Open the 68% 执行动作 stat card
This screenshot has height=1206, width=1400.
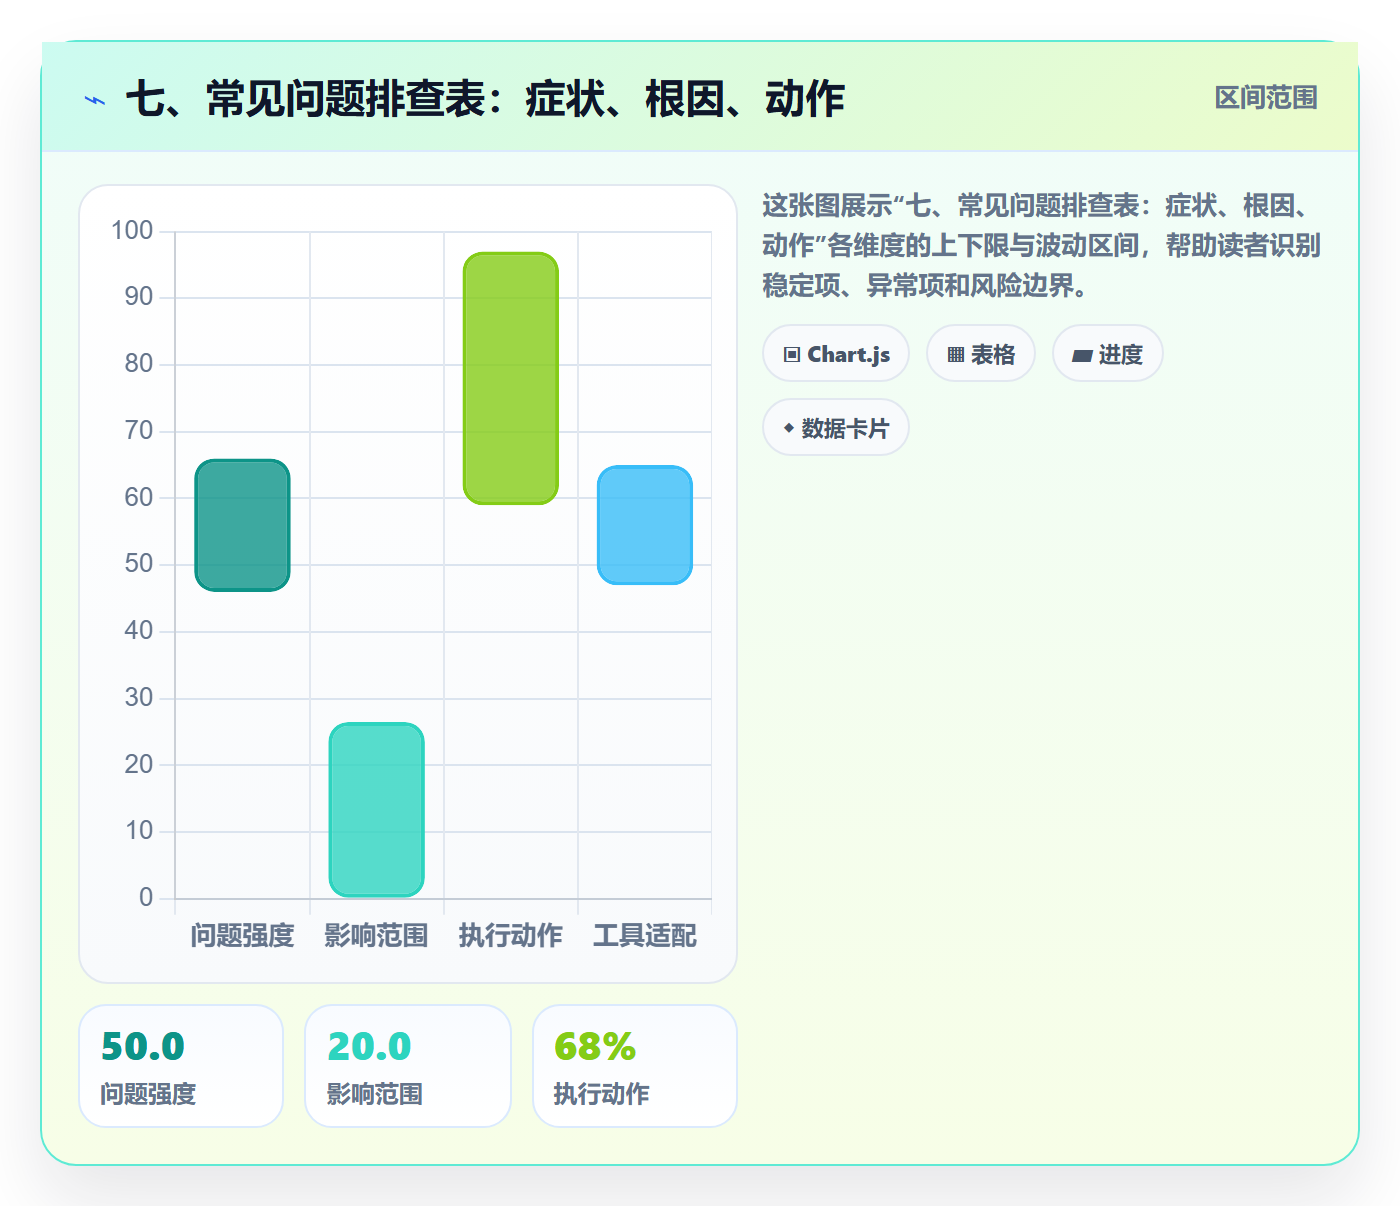(x=635, y=1066)
